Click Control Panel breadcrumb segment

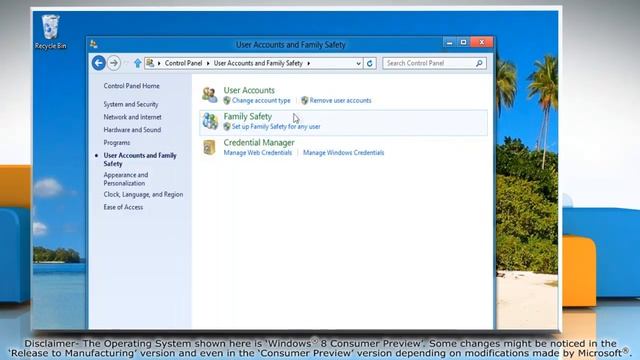point(183,63)
